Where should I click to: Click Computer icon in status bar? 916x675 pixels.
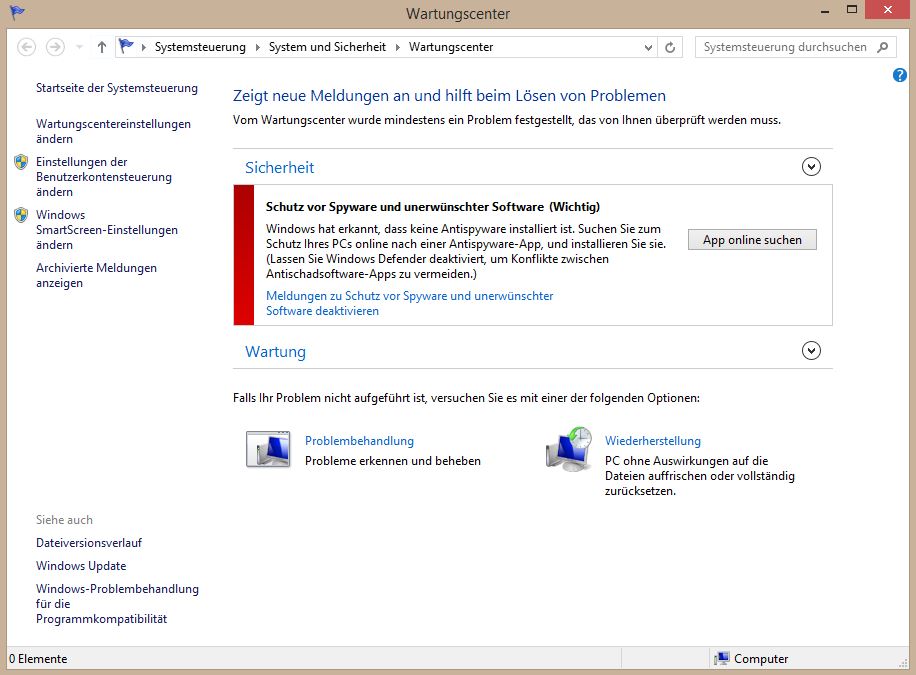coord(722,659)
